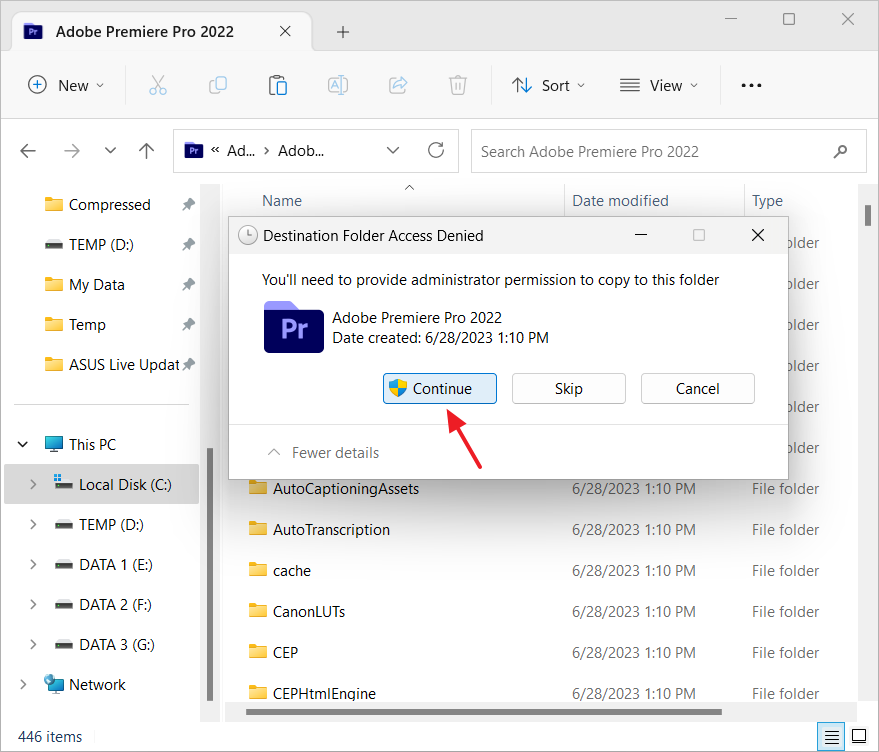This screenshot has height=752, width=879.
Task: Open the View menu
Action: (x=658, y=85)
